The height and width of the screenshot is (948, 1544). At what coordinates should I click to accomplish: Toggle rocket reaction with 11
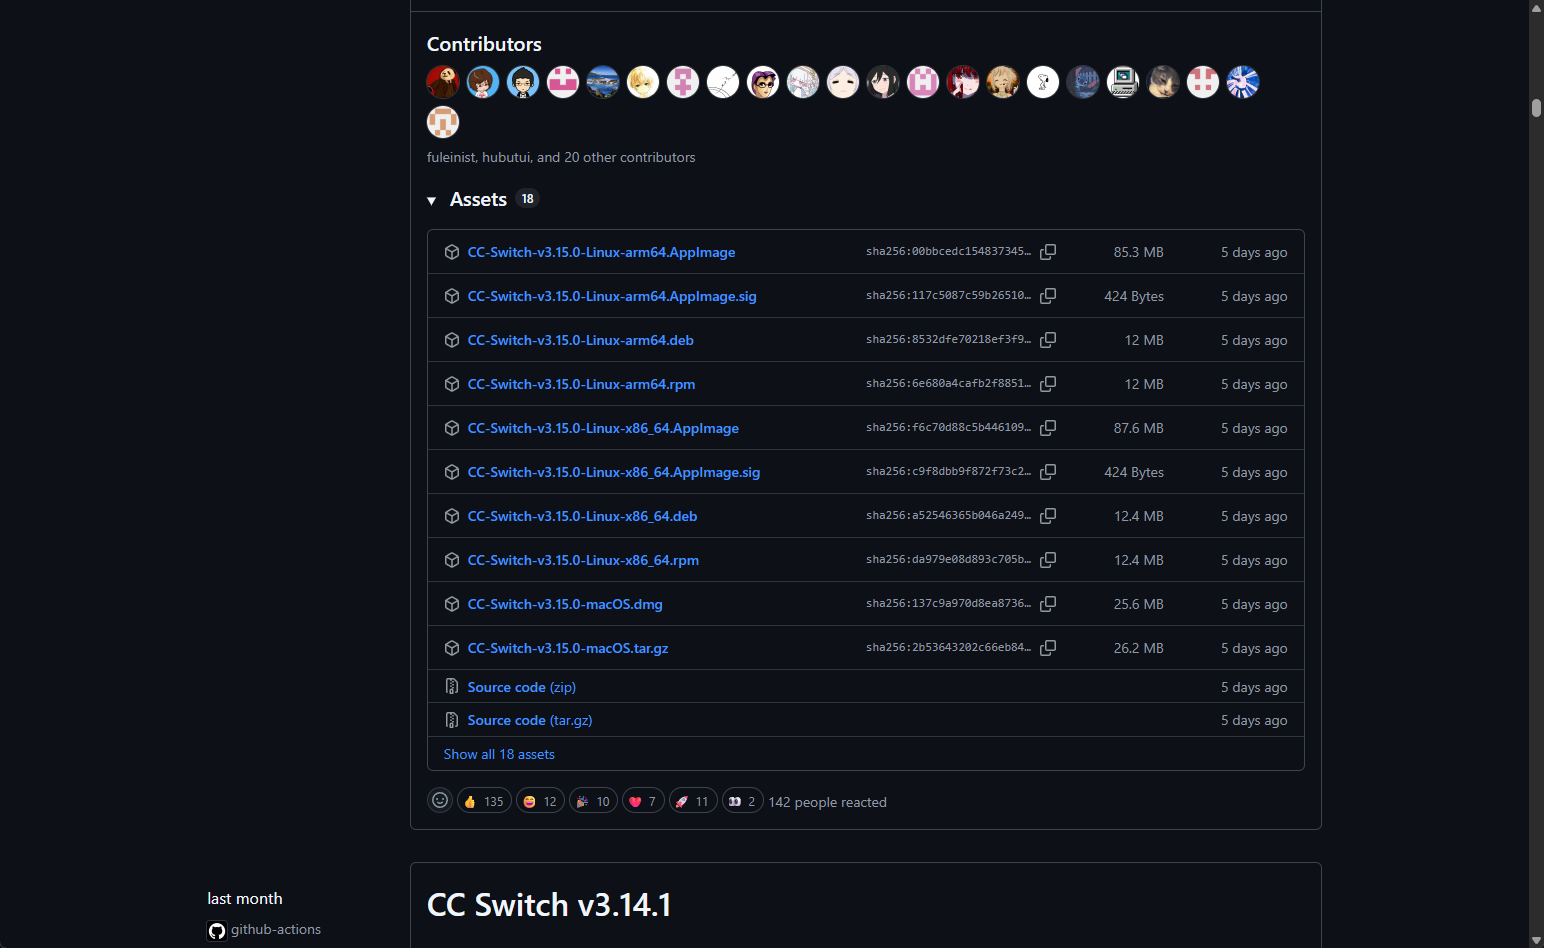click(x=693, y=801)
